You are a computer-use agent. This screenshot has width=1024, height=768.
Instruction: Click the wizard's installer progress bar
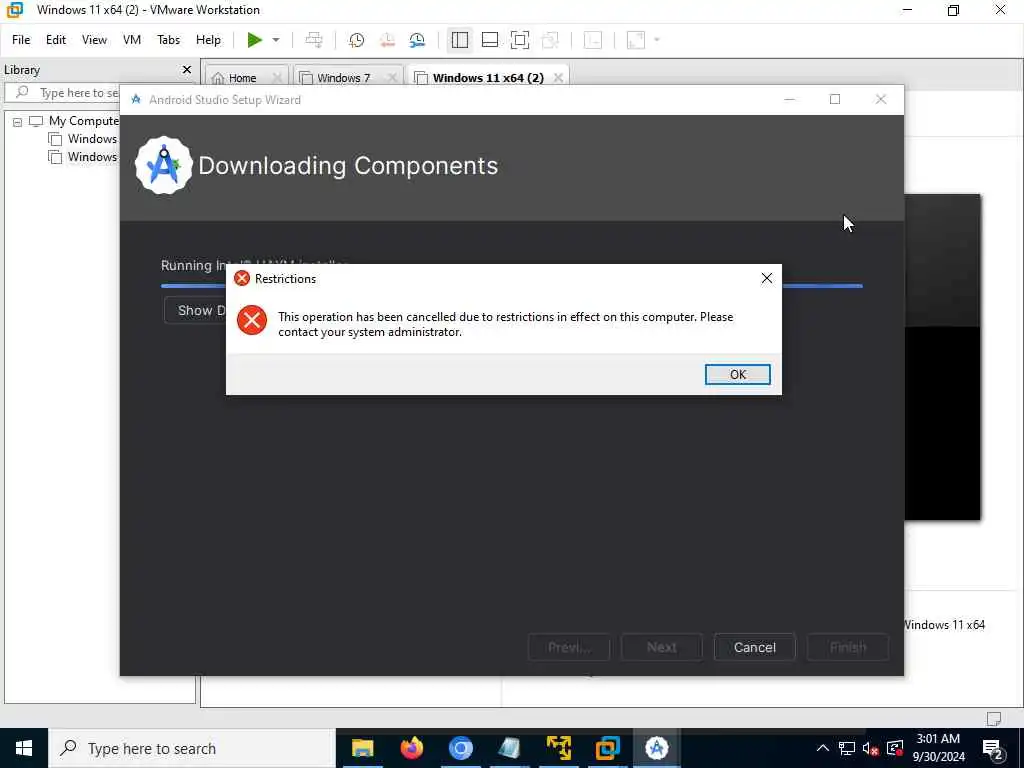(x=511, y=286)
